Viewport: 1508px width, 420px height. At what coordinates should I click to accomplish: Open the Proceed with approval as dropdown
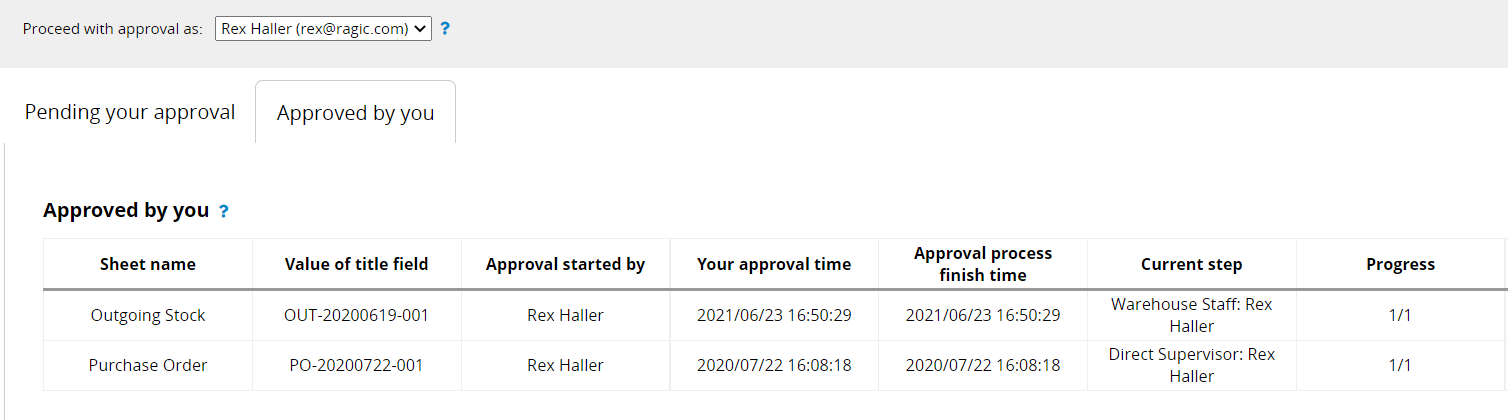click(323, 29)
